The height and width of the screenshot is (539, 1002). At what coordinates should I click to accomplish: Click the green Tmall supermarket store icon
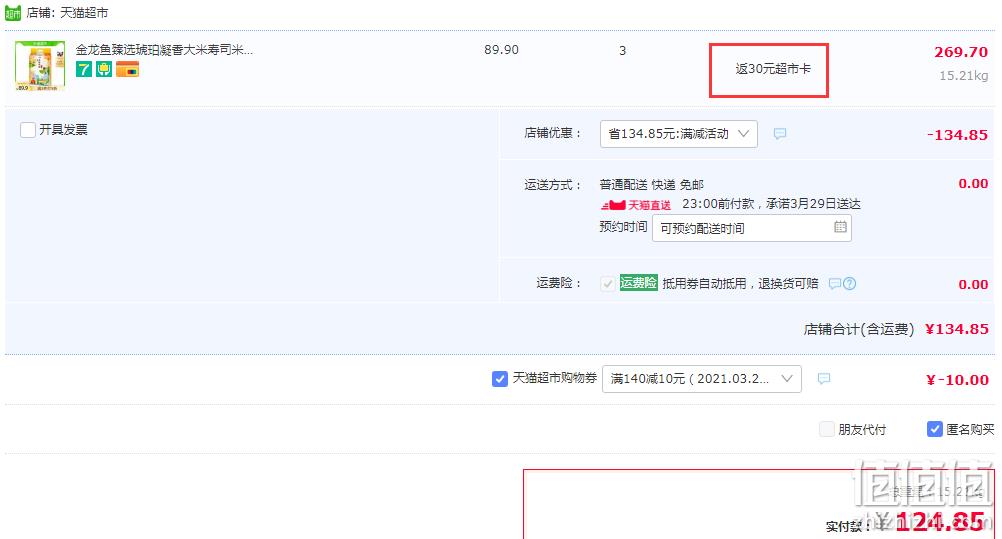point(13,13)
